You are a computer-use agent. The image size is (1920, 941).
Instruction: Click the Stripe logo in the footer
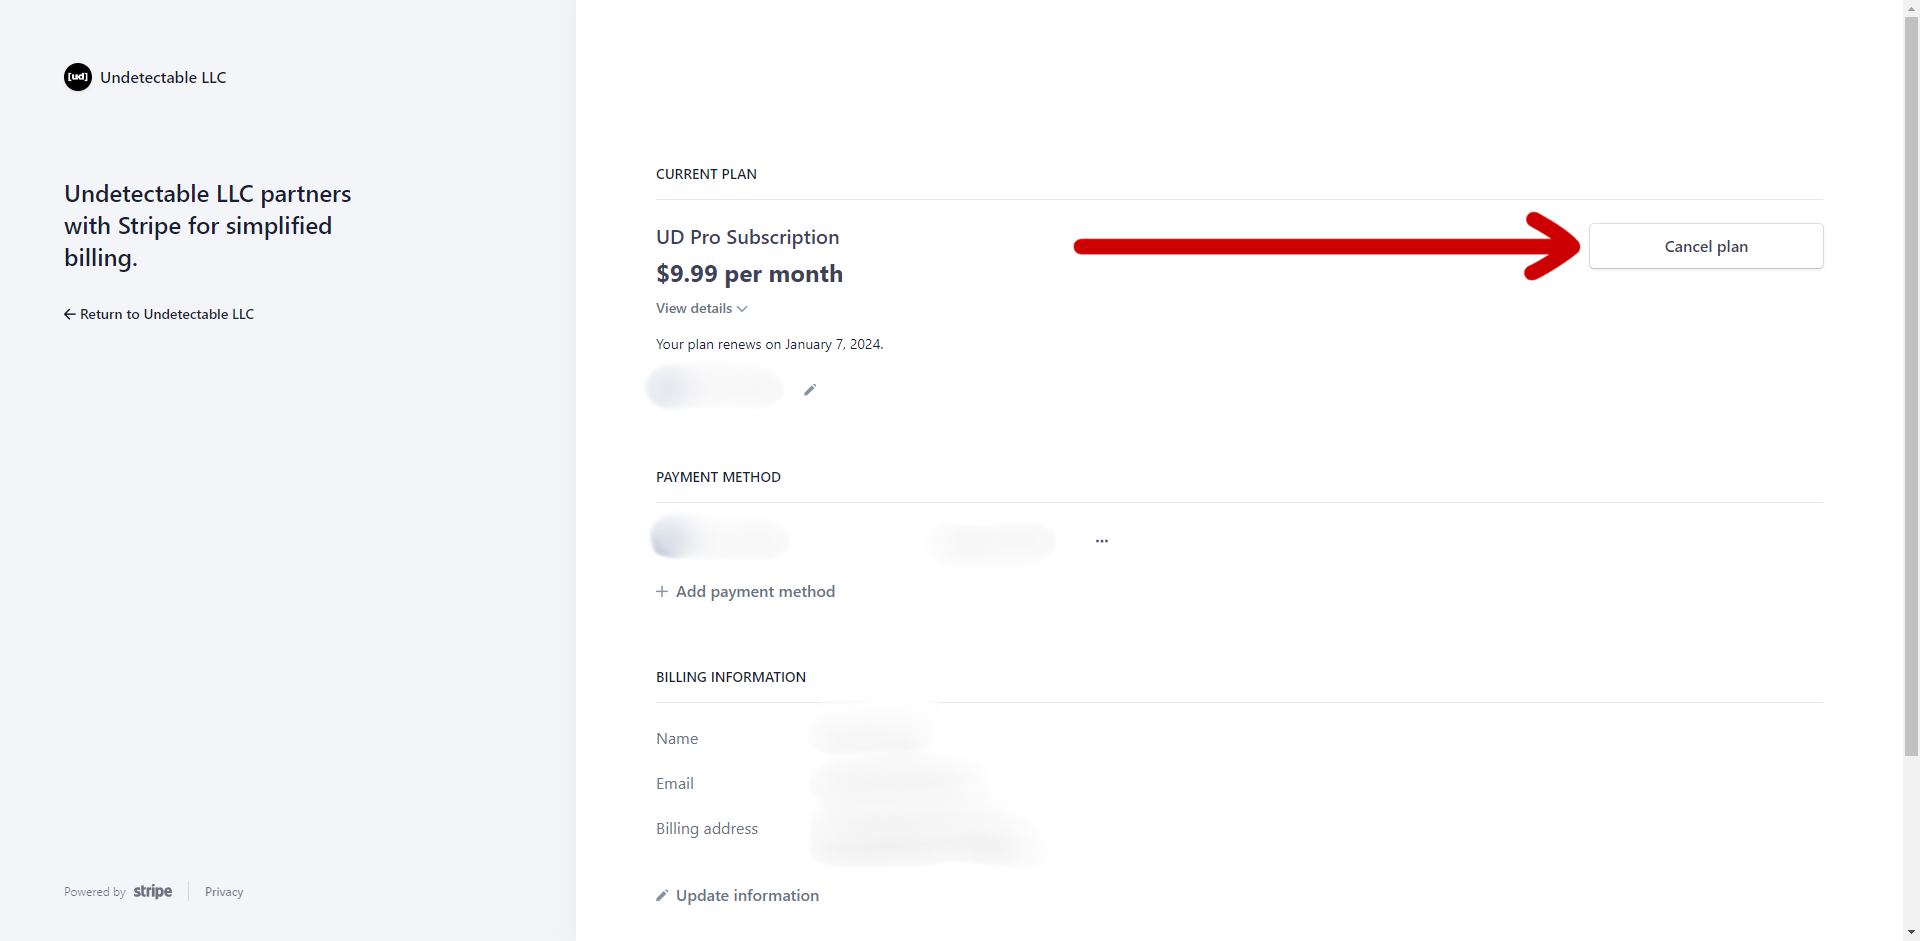pyautogui.click(x=153, y=891)
